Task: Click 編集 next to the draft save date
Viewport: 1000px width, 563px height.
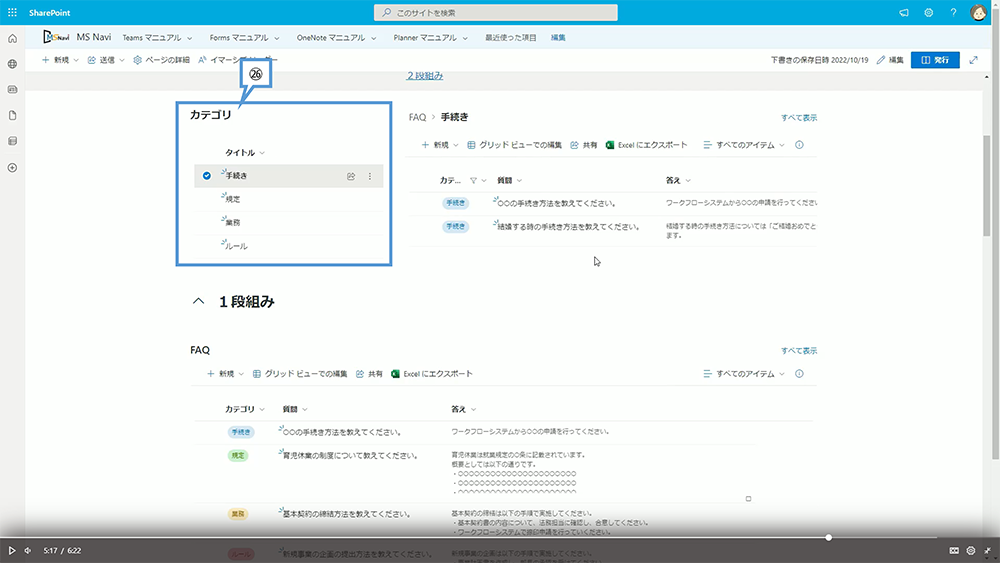Action: coord(890,60)
